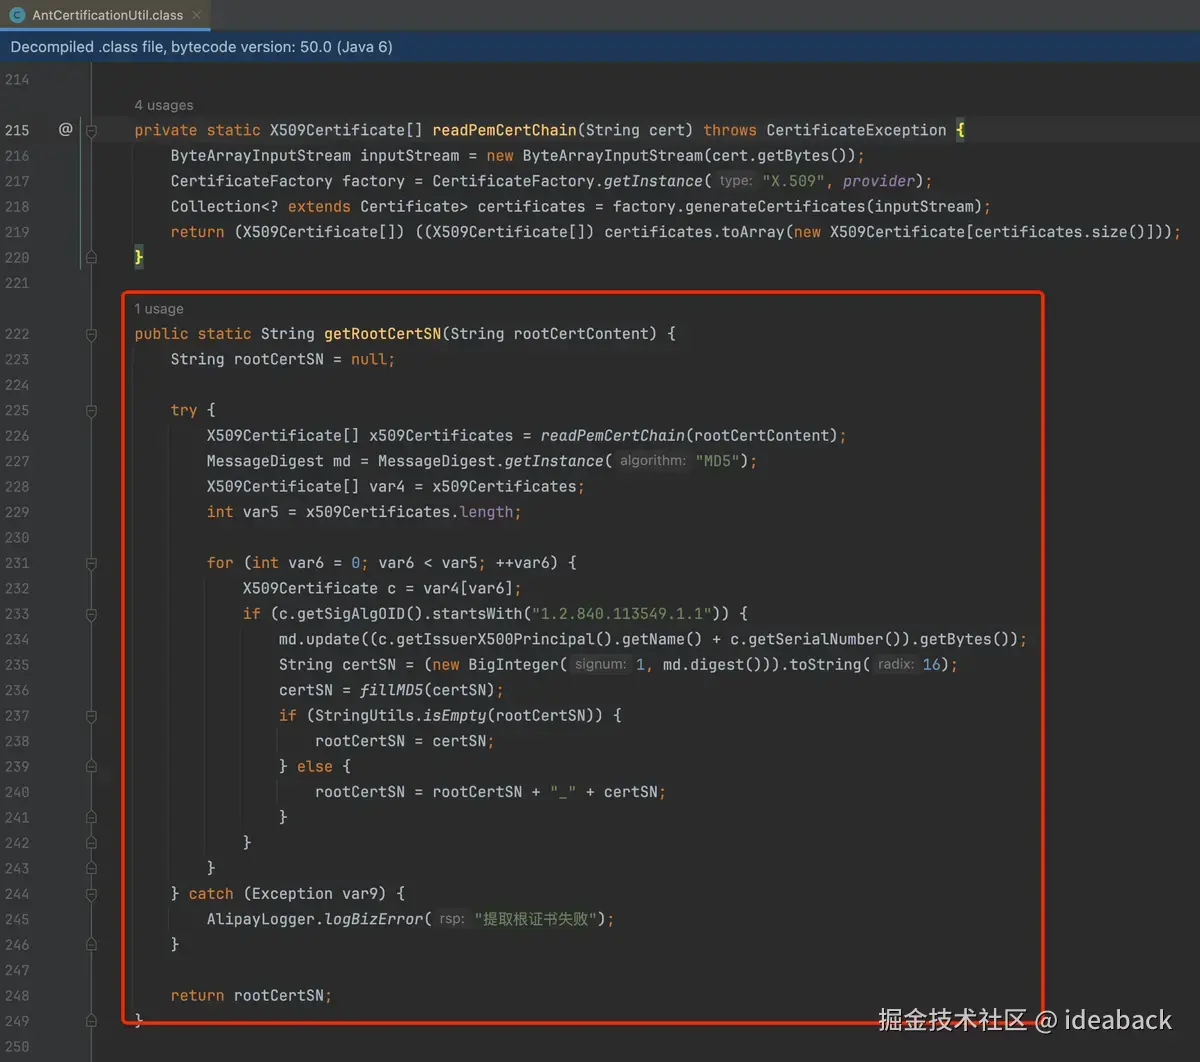Image resolution: width=1200 pixels, height=1062 pixels.
Task: Click line number 222 in the gutter
Action: coord(17,334)
